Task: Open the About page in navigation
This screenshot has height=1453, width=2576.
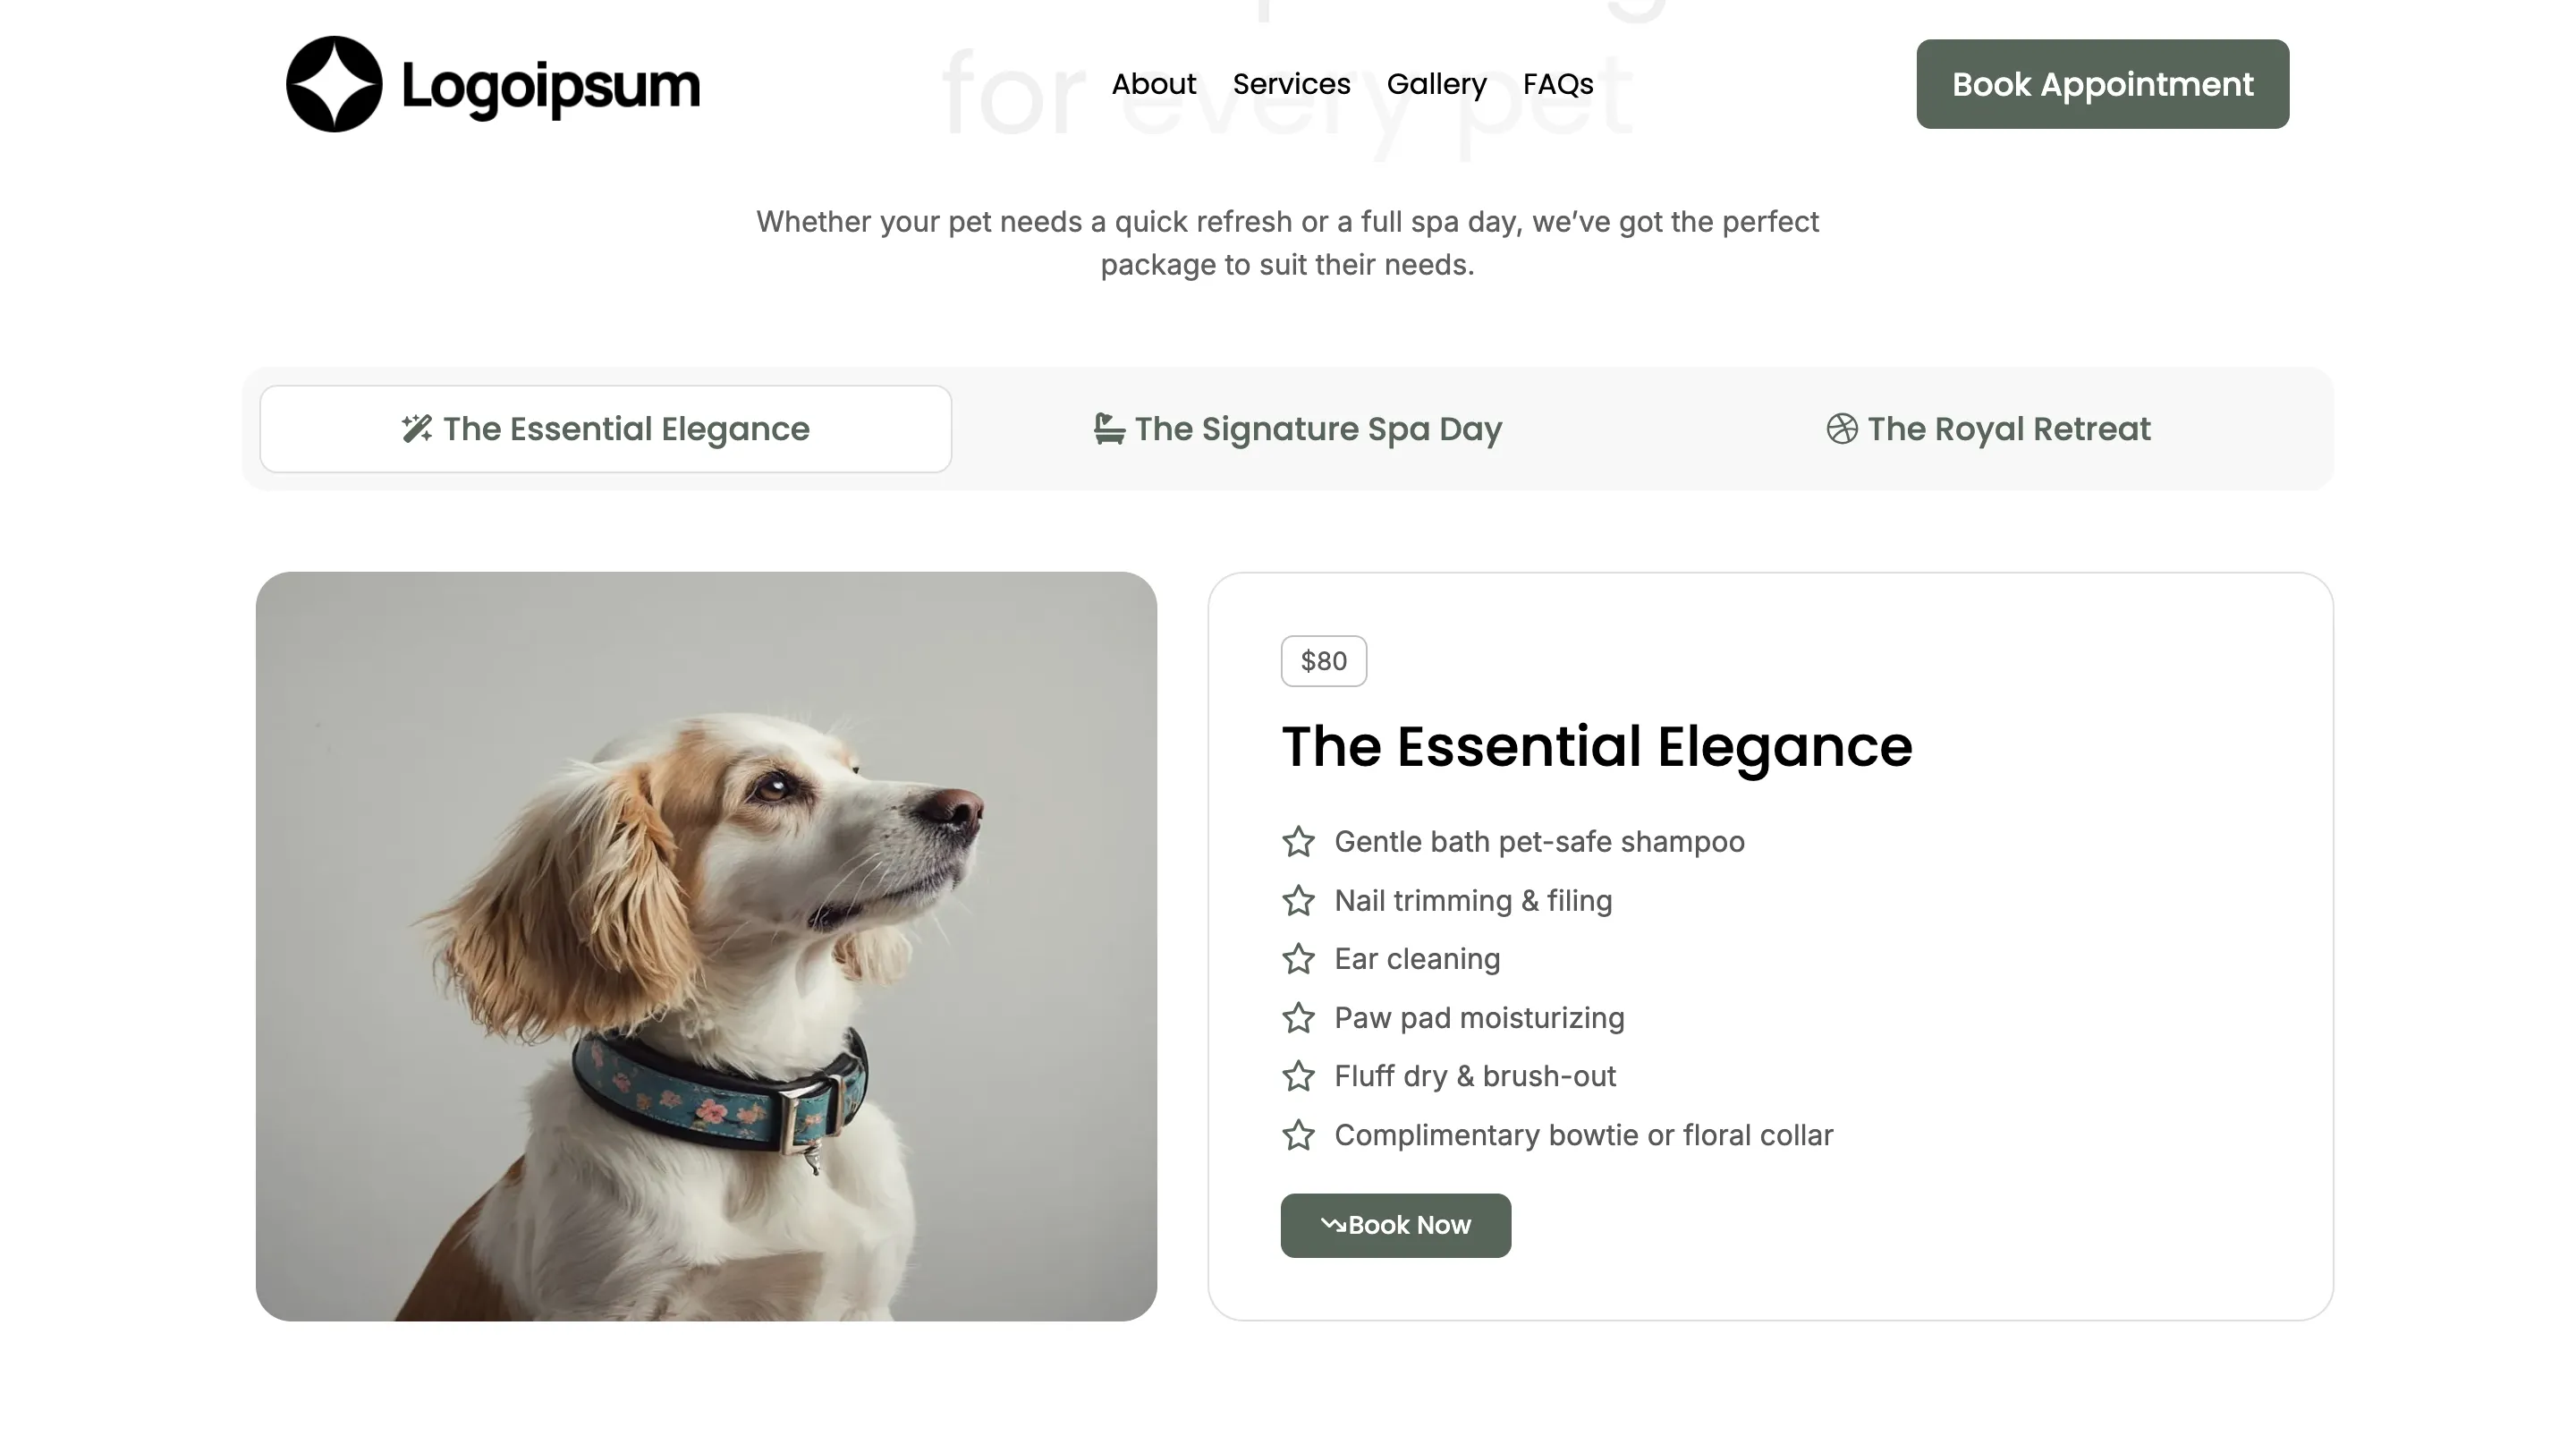Action: (x=1153, y=84)
